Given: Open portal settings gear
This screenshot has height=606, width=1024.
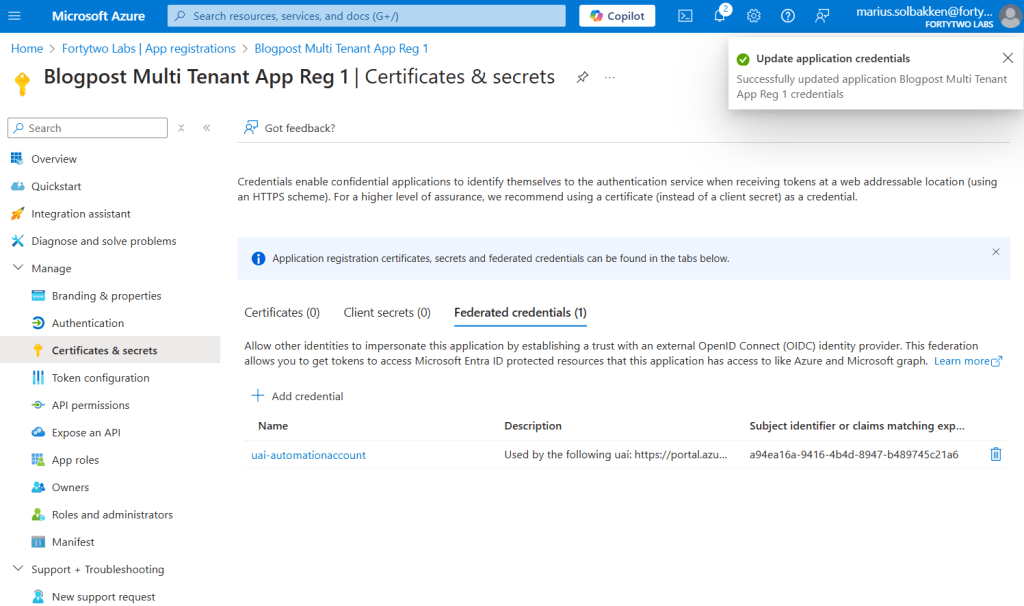Looking at the screenshot, I should (x=754, y=16).
